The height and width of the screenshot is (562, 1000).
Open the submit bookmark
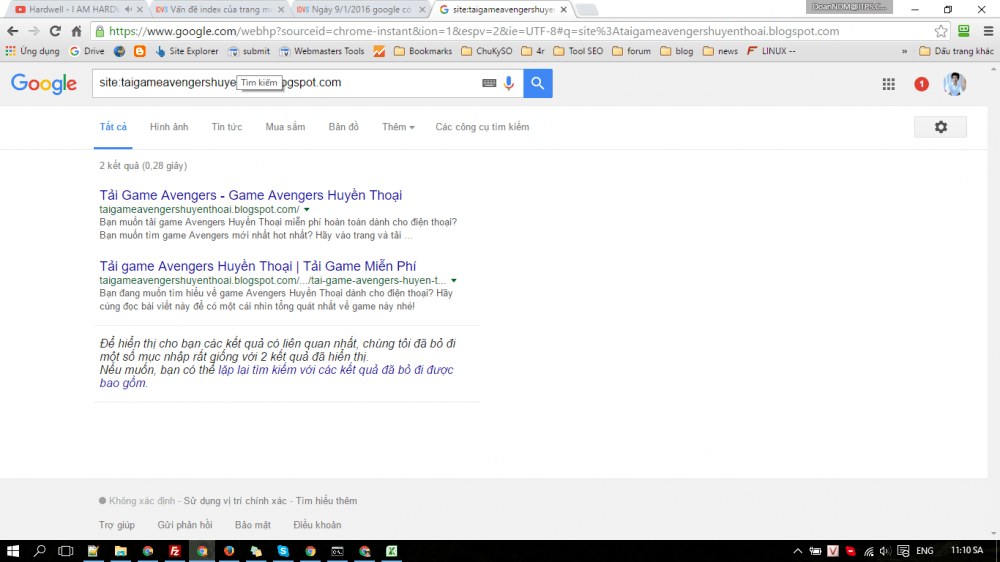tap(249, 51)
